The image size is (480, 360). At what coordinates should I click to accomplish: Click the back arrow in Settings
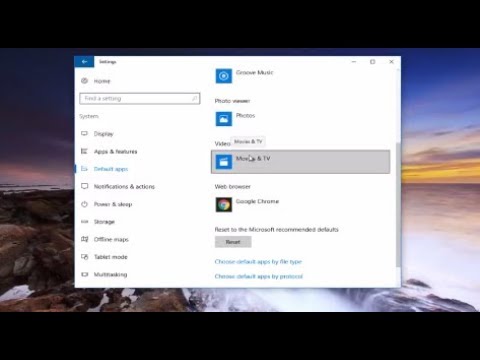point(84,62)
